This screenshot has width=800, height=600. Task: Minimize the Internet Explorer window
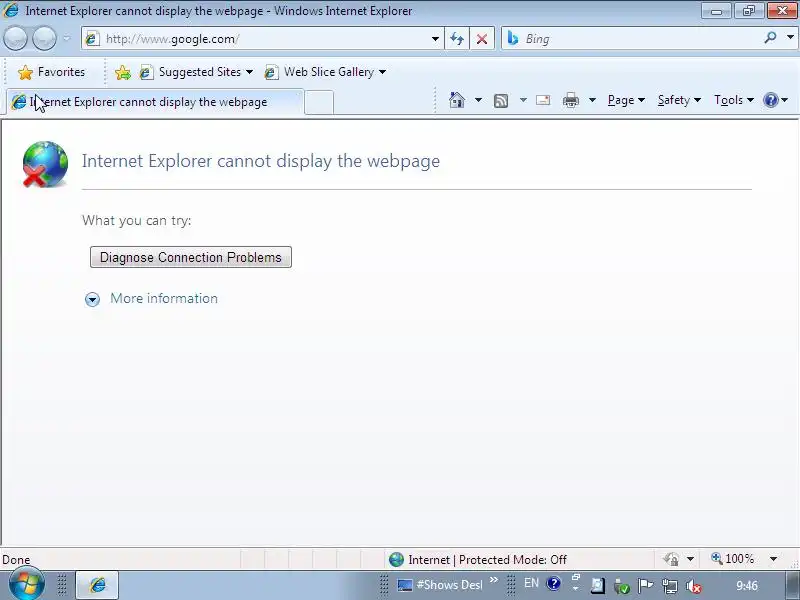point(716,11)
